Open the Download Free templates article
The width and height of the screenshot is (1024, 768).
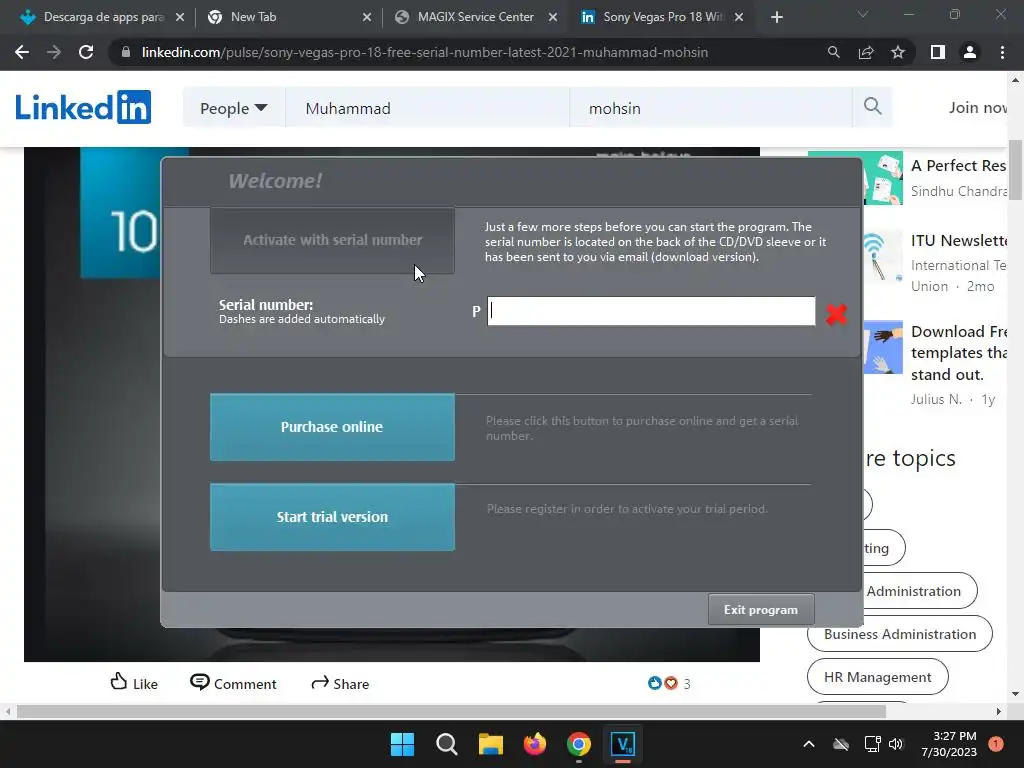tap(958, 353)
